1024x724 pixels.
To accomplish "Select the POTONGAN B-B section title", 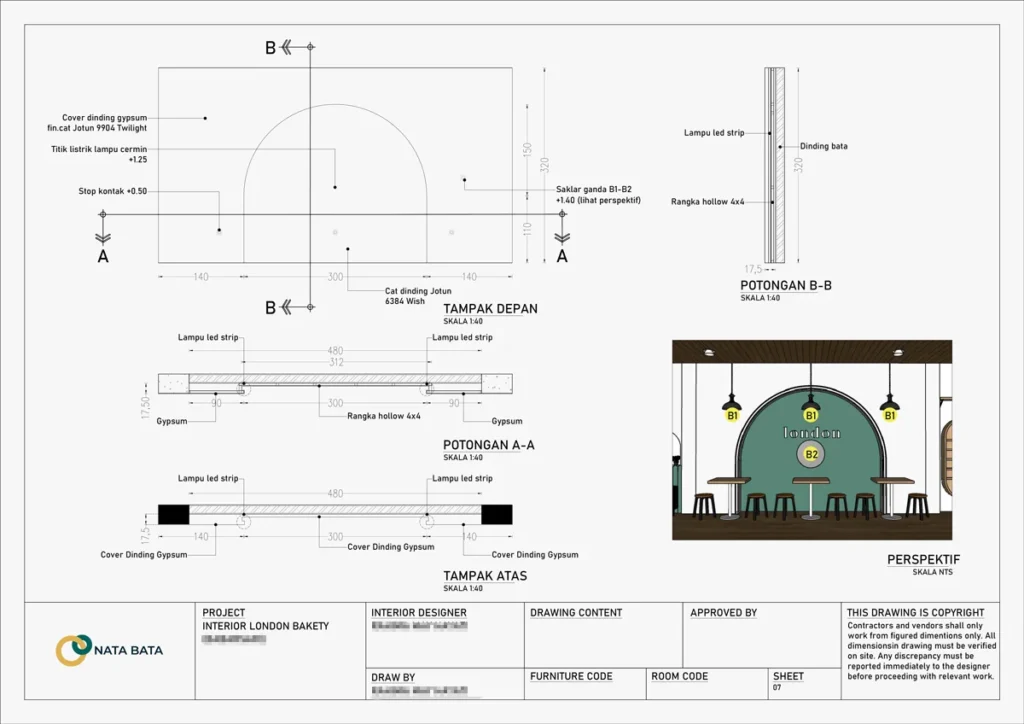I will [786, 286].
